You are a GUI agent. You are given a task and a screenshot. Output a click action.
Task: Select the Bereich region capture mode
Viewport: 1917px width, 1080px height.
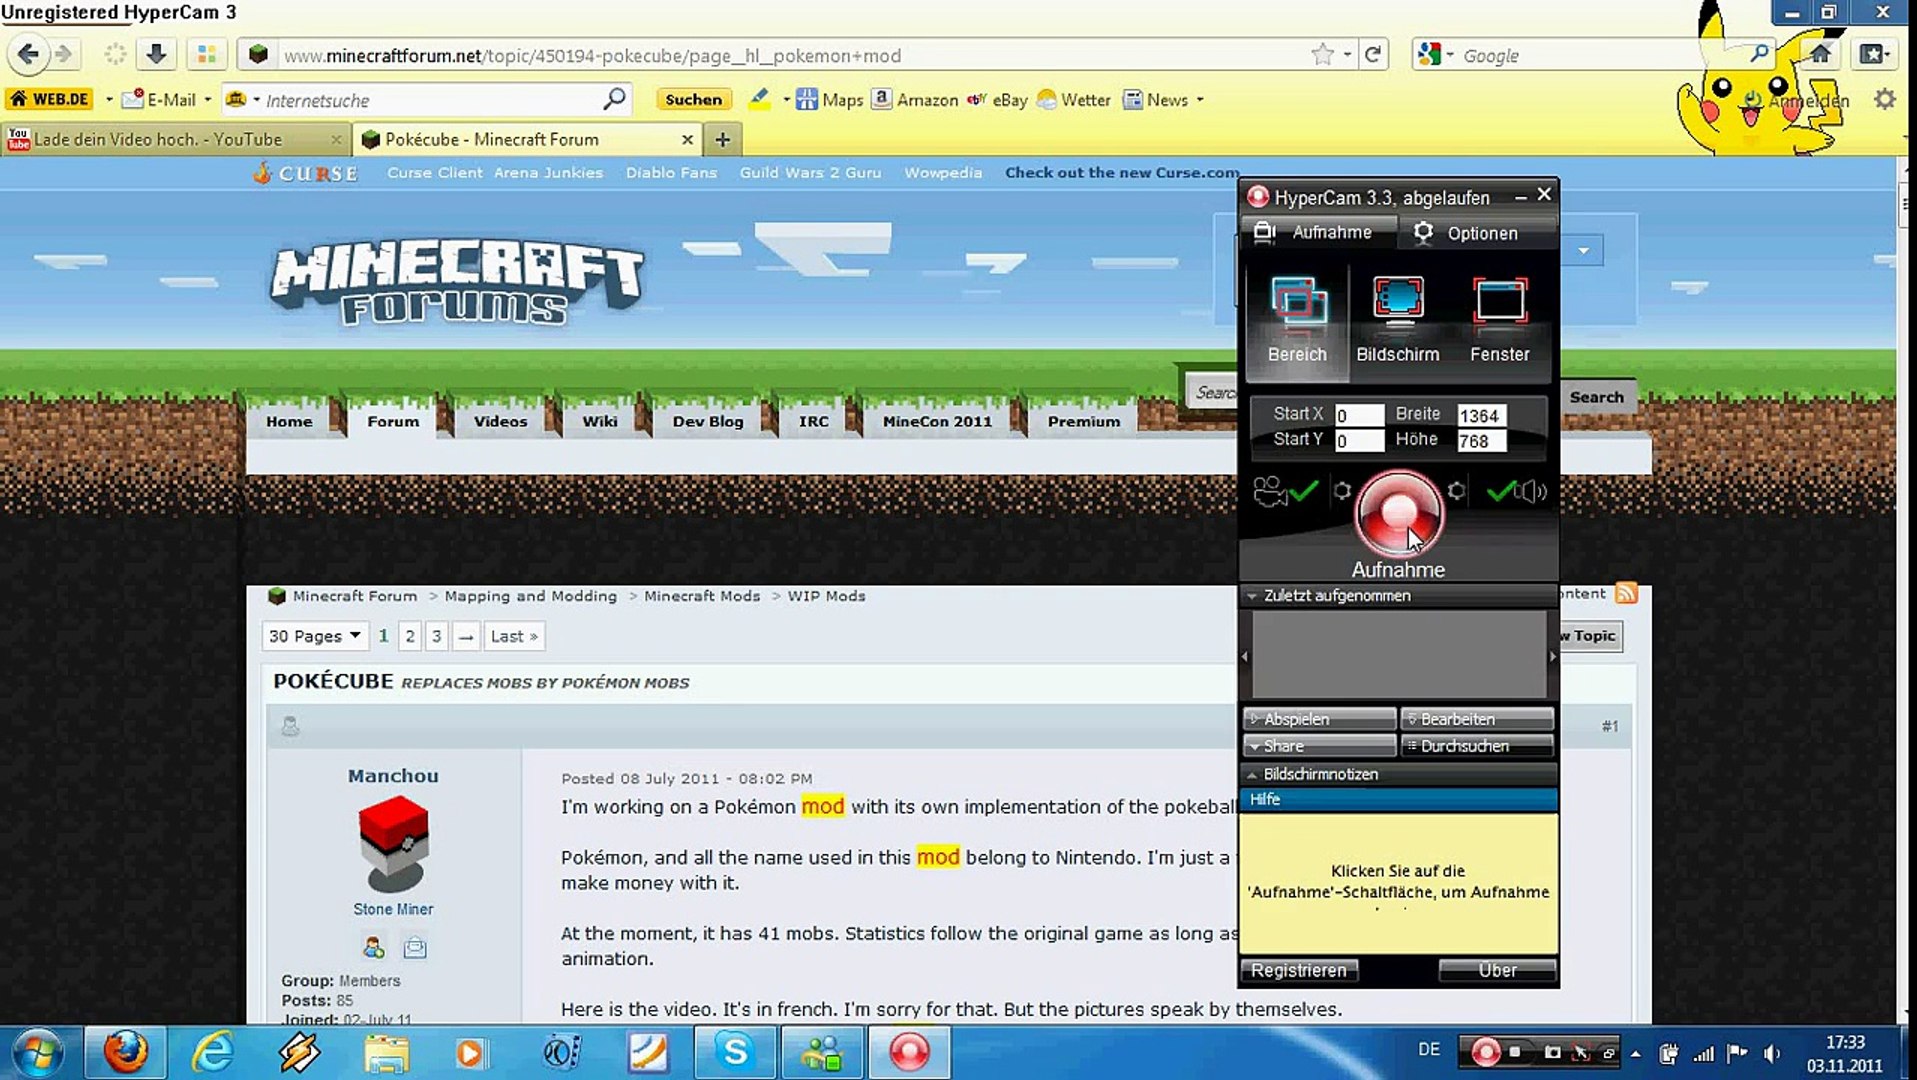pos(1297,320)
